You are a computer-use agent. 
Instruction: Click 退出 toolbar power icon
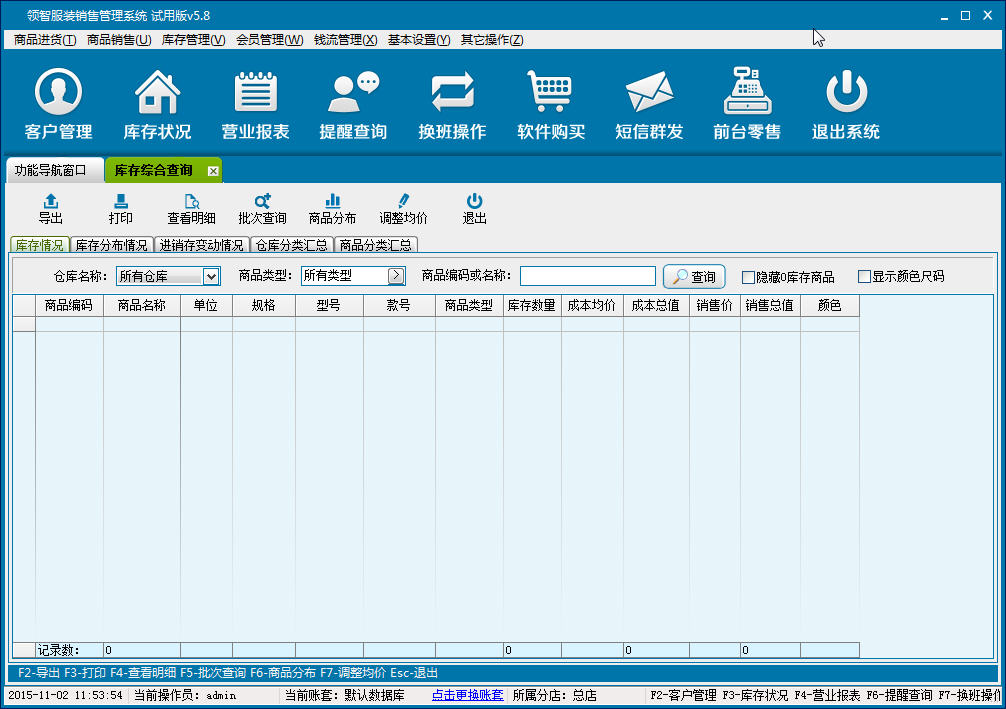pyautogui.click(x=474, y=209)
